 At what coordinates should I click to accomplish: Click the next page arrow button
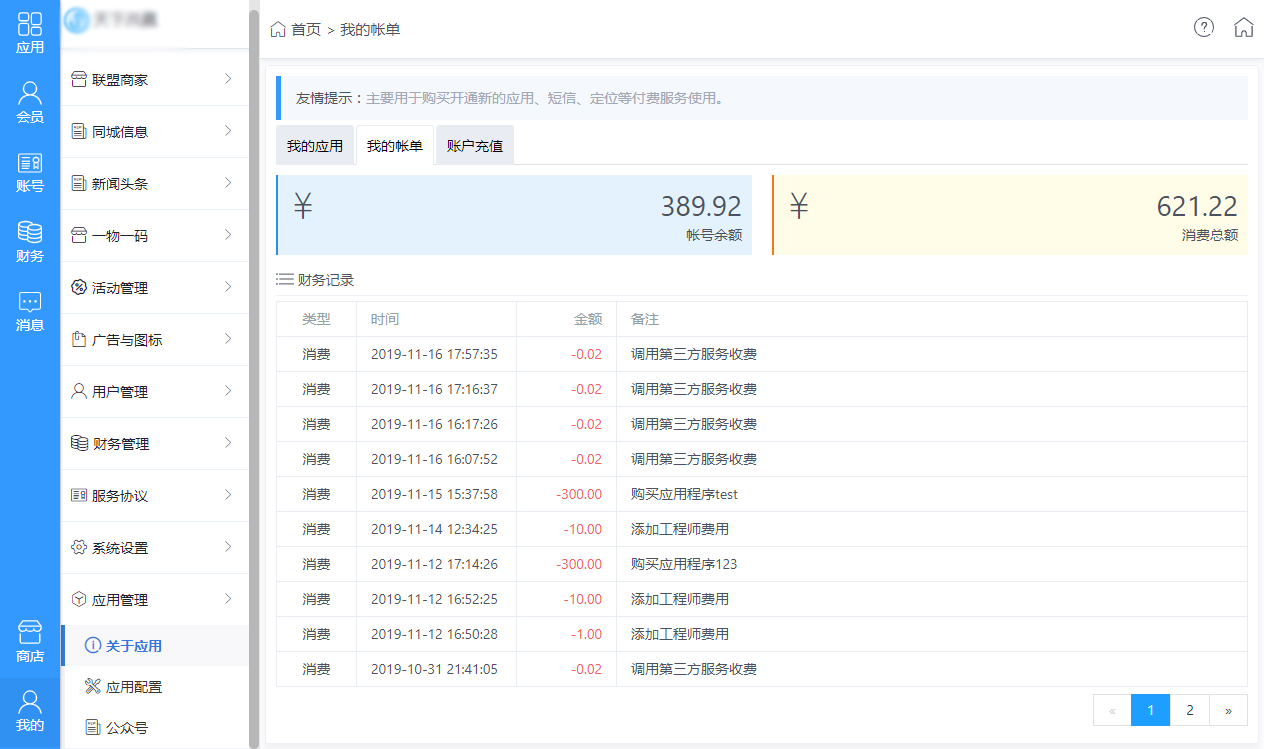click(x=1228, y=710)
